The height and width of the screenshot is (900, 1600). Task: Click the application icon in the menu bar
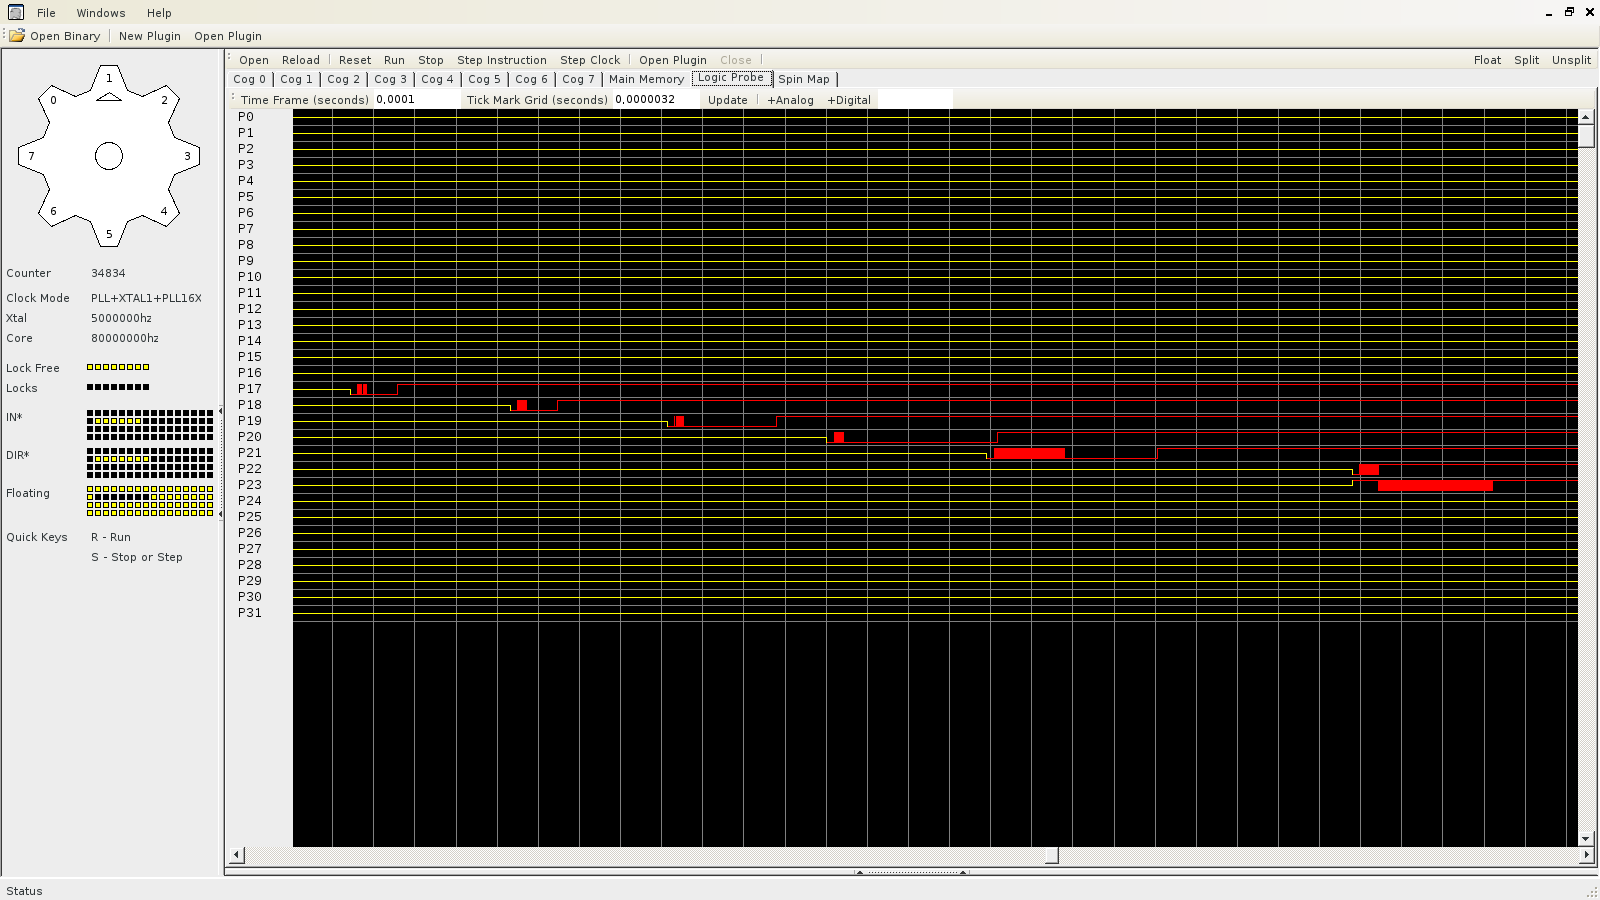[15, 12]
